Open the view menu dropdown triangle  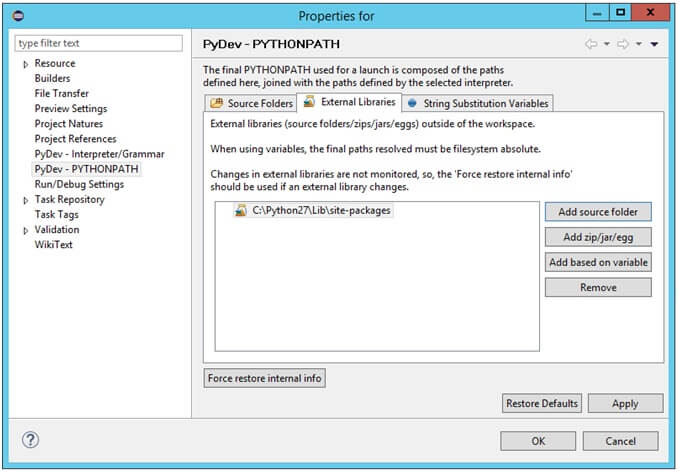pos(654,44)
